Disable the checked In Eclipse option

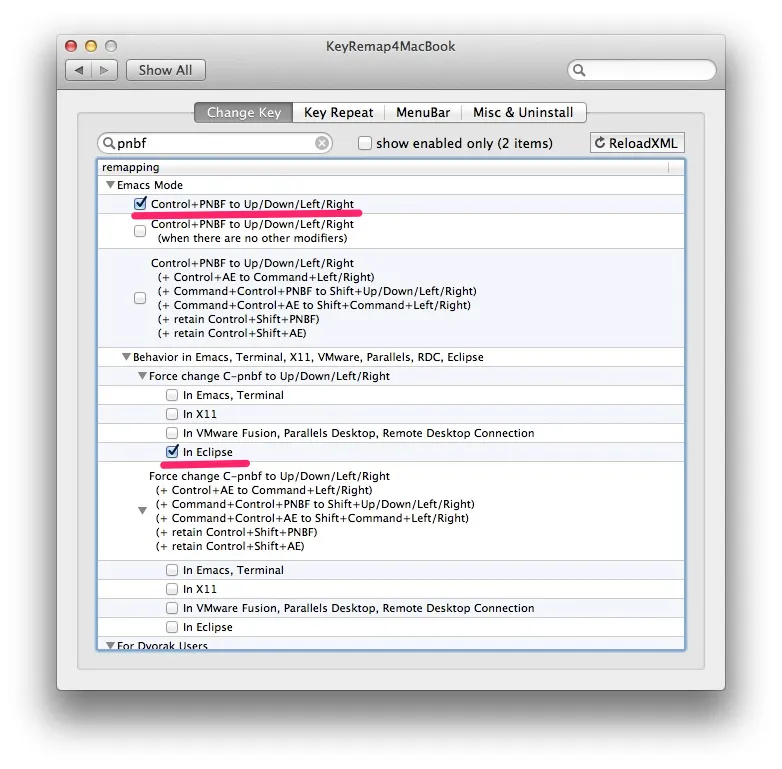pos(172,452)
